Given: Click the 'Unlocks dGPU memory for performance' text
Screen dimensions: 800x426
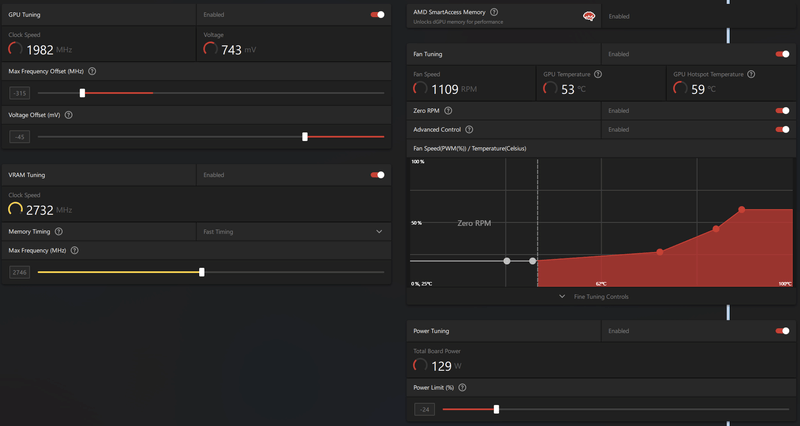Looking at the screenshot, I should point(458,22).
